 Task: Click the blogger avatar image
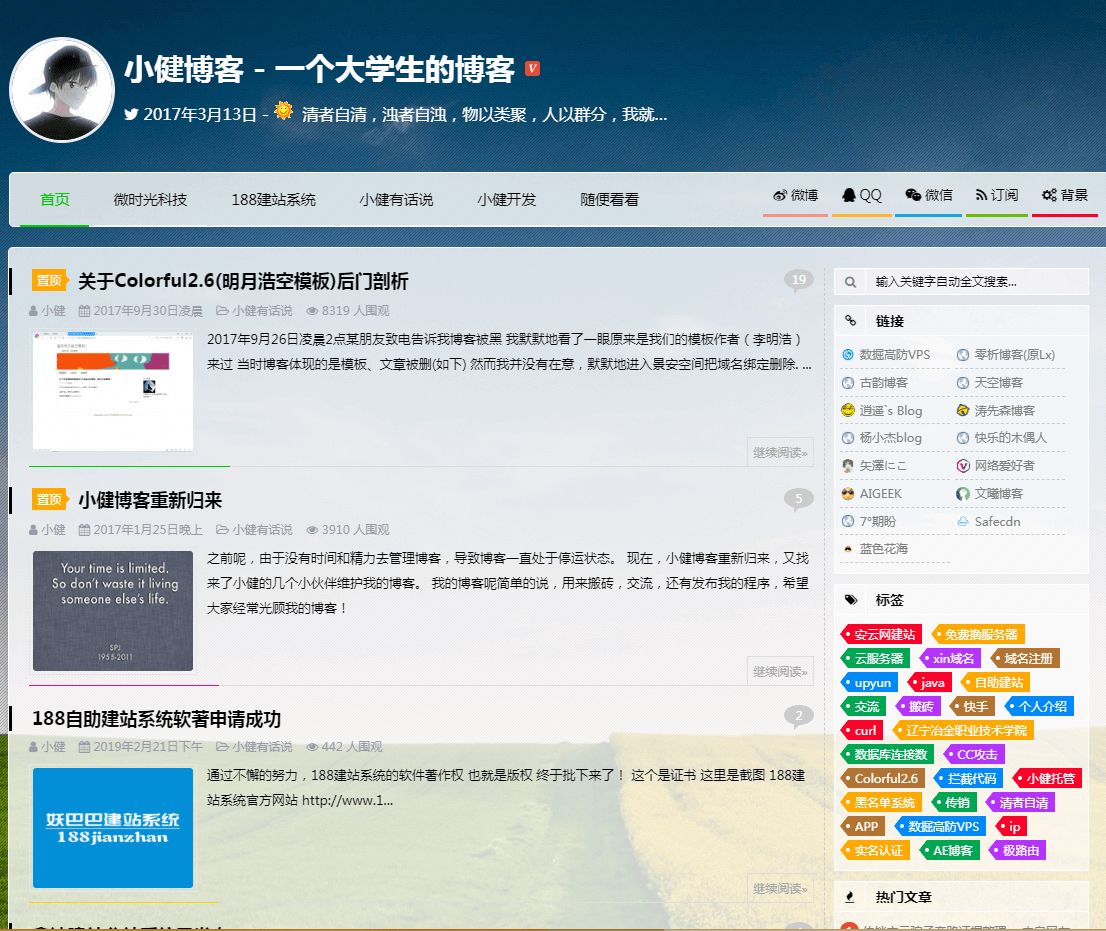point(62,91)
